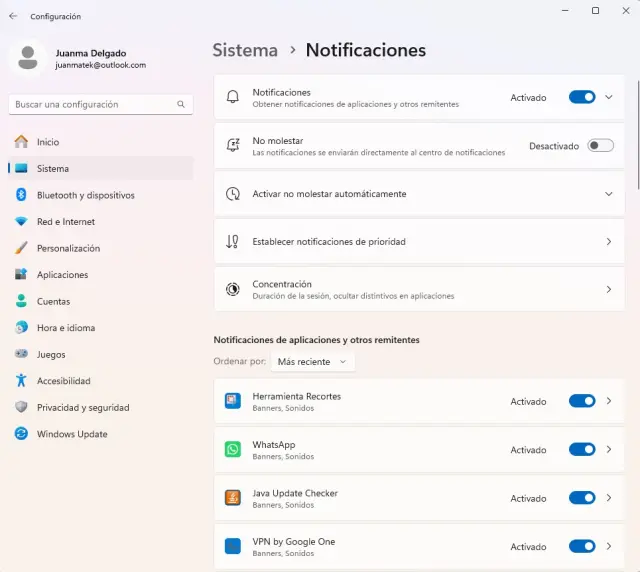Open Personalización in the sidebar
The width and height of the screenshot is (640, 572).
68,248
